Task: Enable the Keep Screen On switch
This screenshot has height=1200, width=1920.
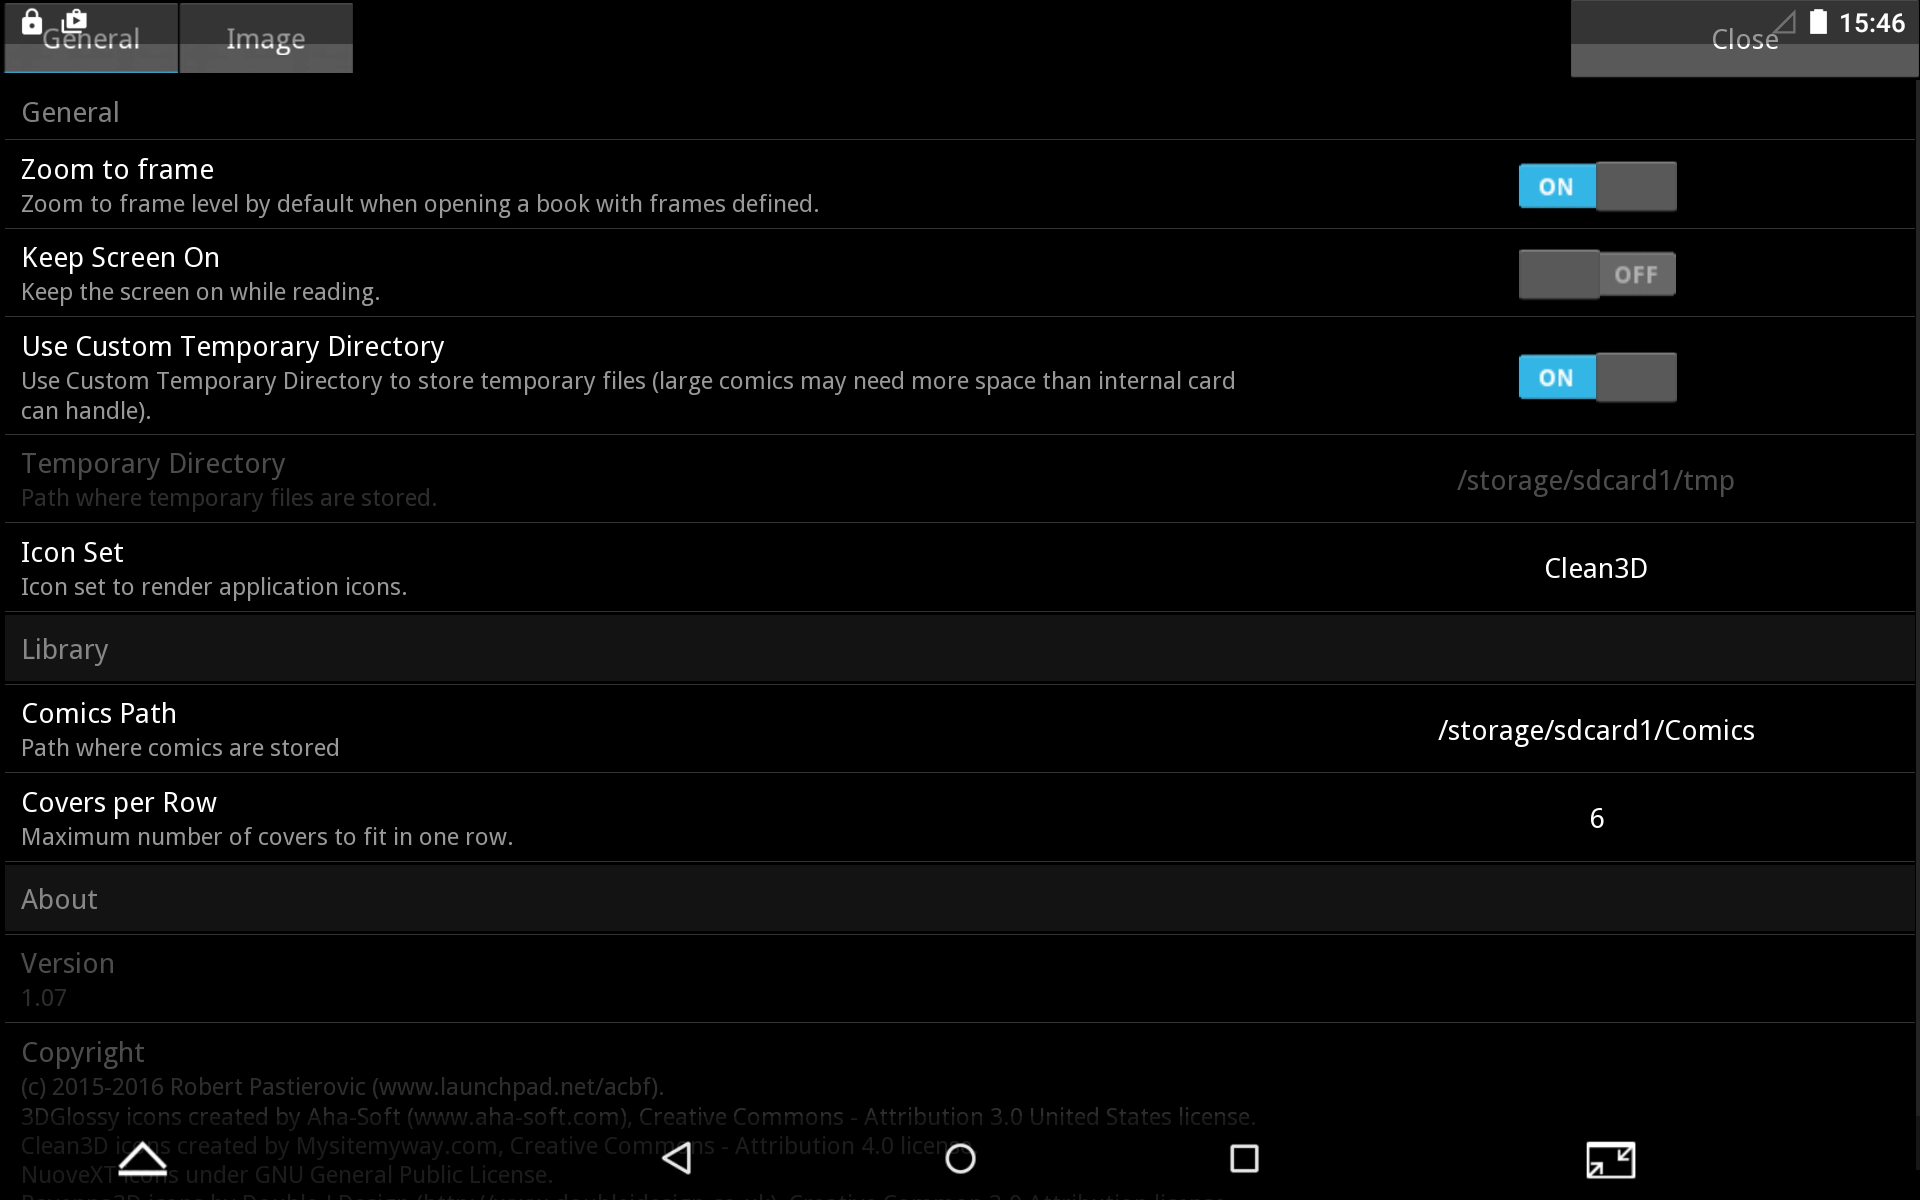Action: [1597, 274]
